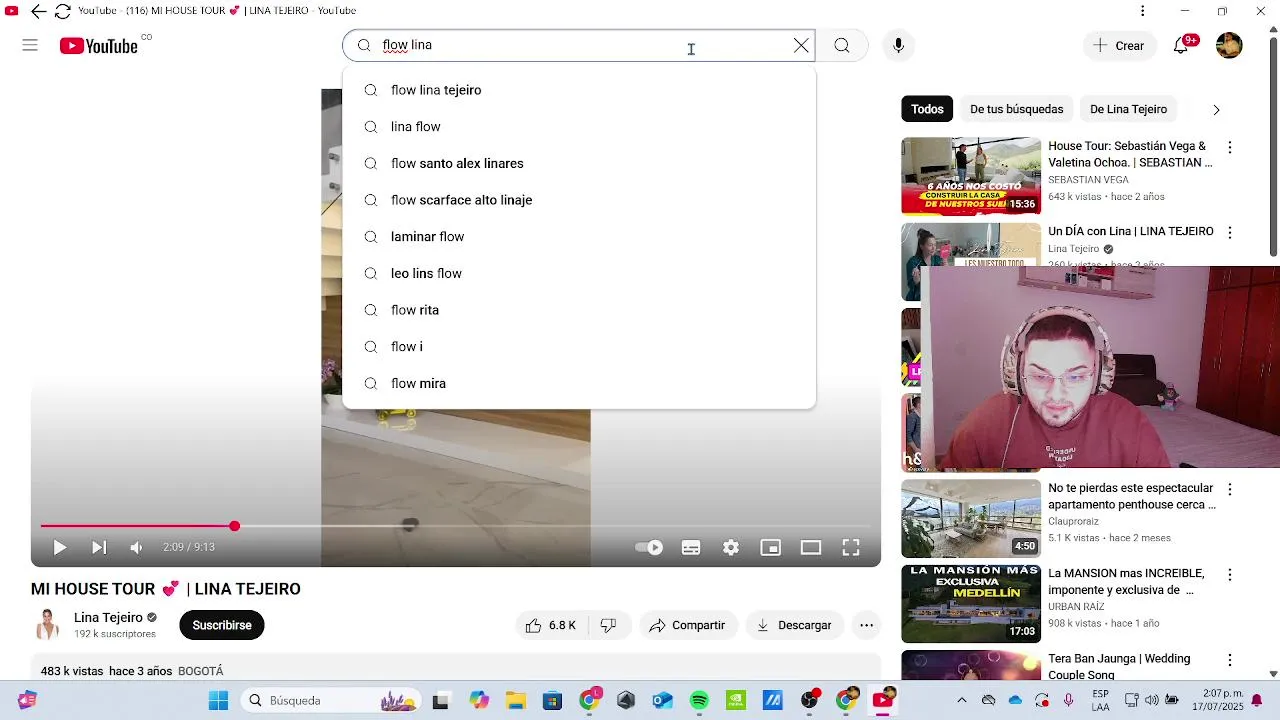Open options for 'Un DÍA con Lina'
The image size is (1280, 720).
[x=1230, y=232]
